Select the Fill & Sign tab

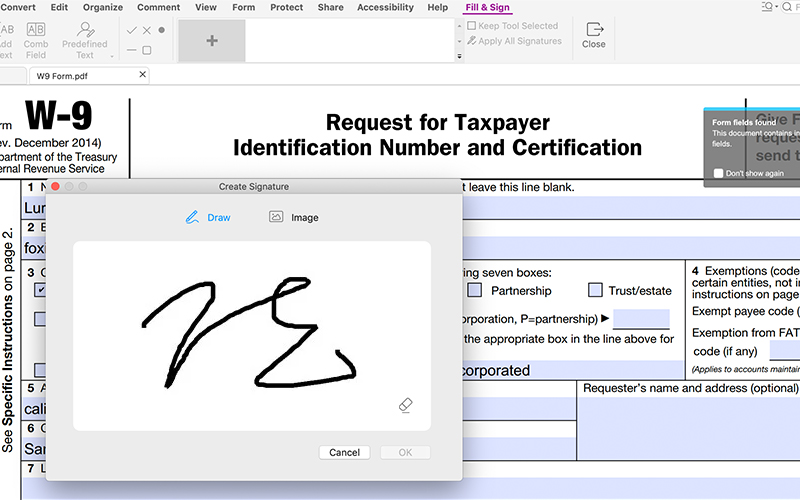487,7
